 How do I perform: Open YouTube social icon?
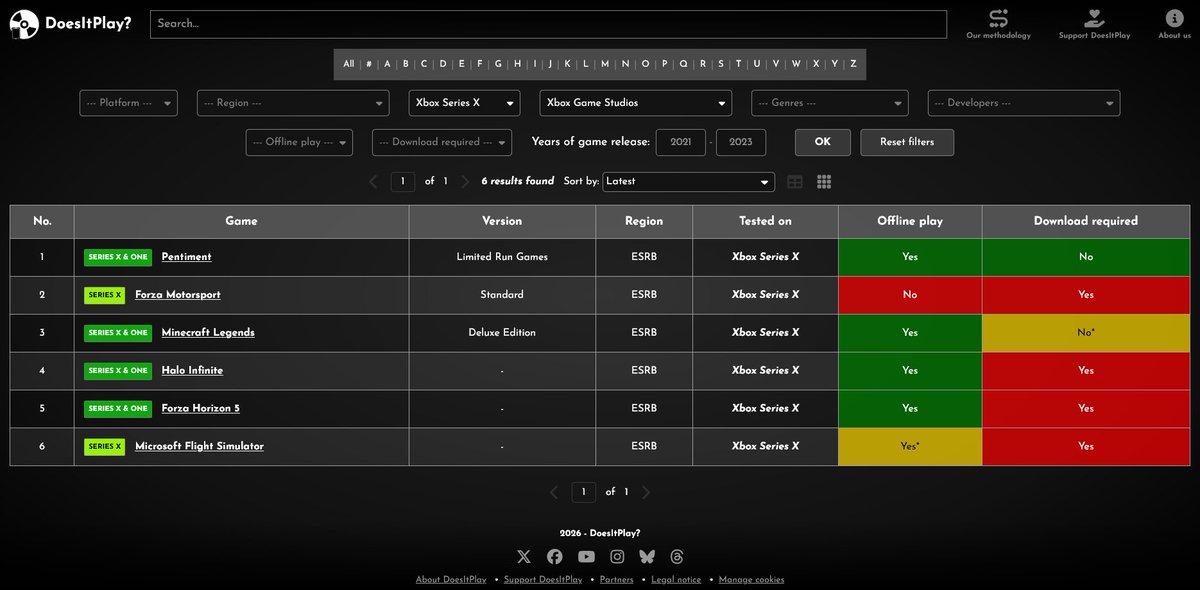point(586,557)
